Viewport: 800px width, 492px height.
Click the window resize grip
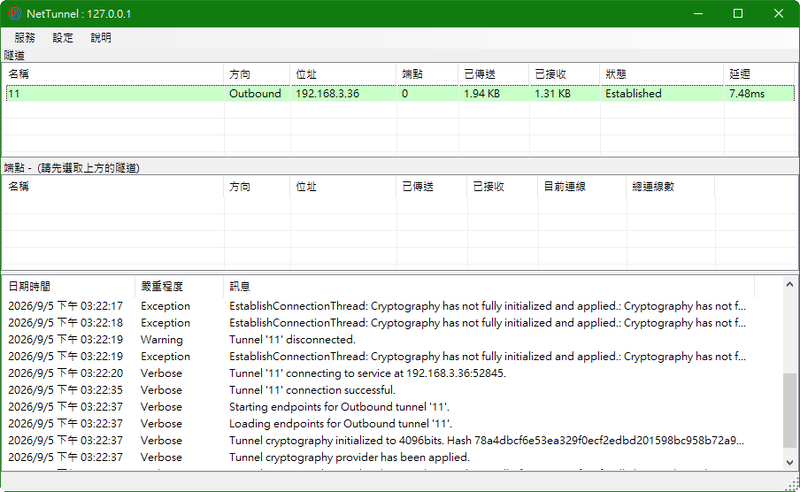pos(792,484)
